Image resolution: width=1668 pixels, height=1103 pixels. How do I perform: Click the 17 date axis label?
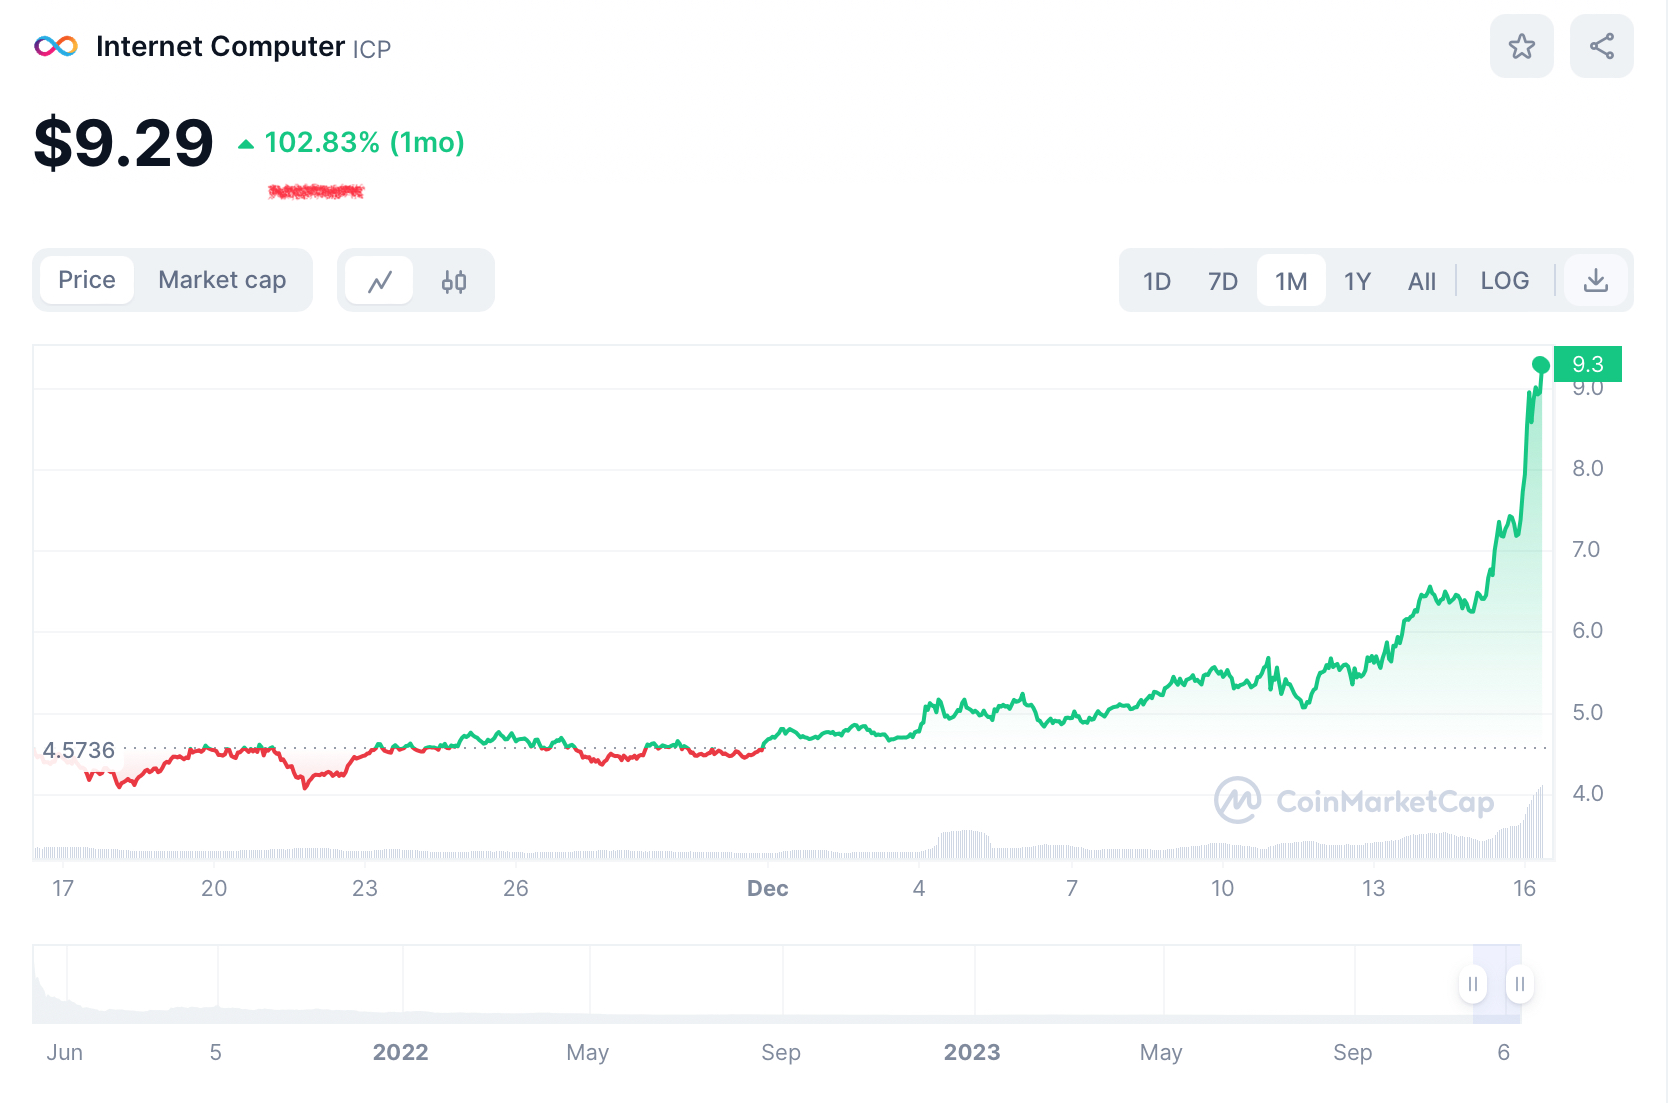click(63, 888)
